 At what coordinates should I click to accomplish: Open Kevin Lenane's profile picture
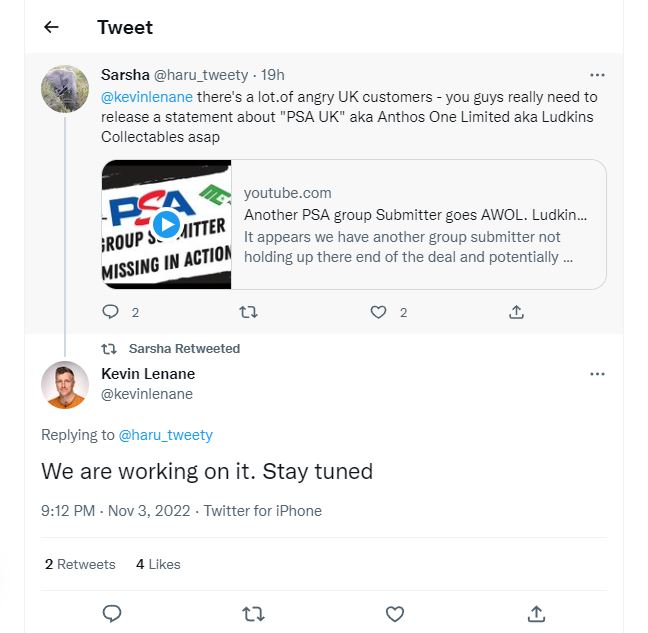point(65,385)
